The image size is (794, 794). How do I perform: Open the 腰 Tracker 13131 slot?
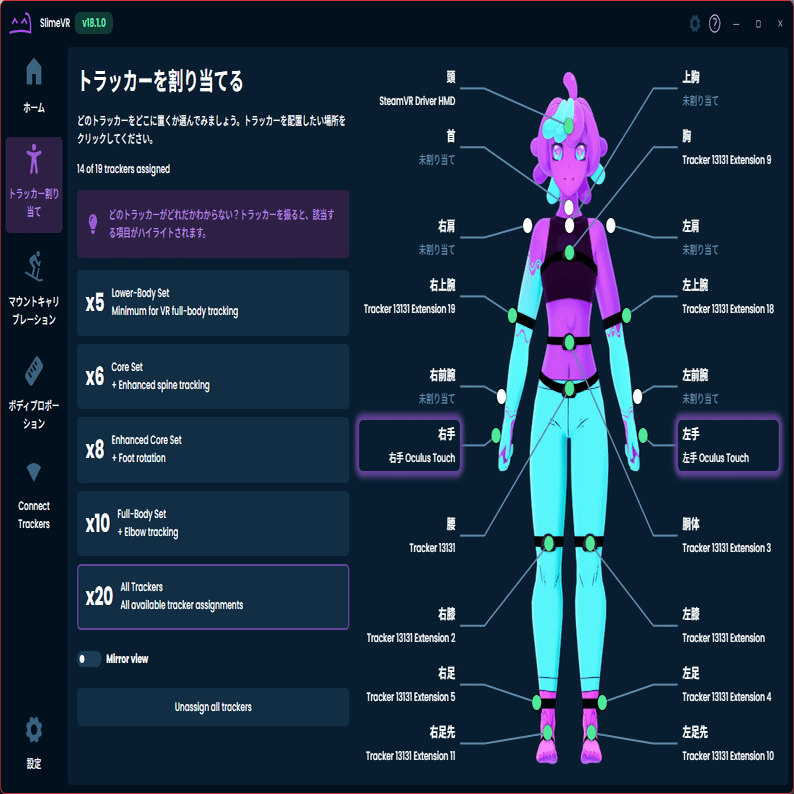point(410,536)
